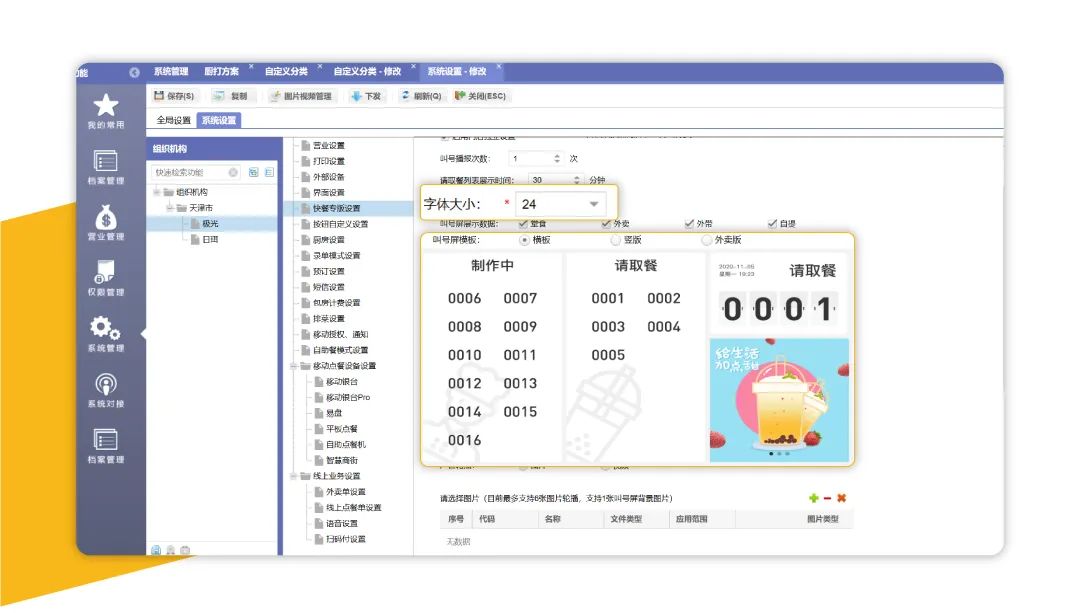Adjust the 请取餐列表展示时间 spinner arrows
1080x613 pixels.
click(577, 180)
